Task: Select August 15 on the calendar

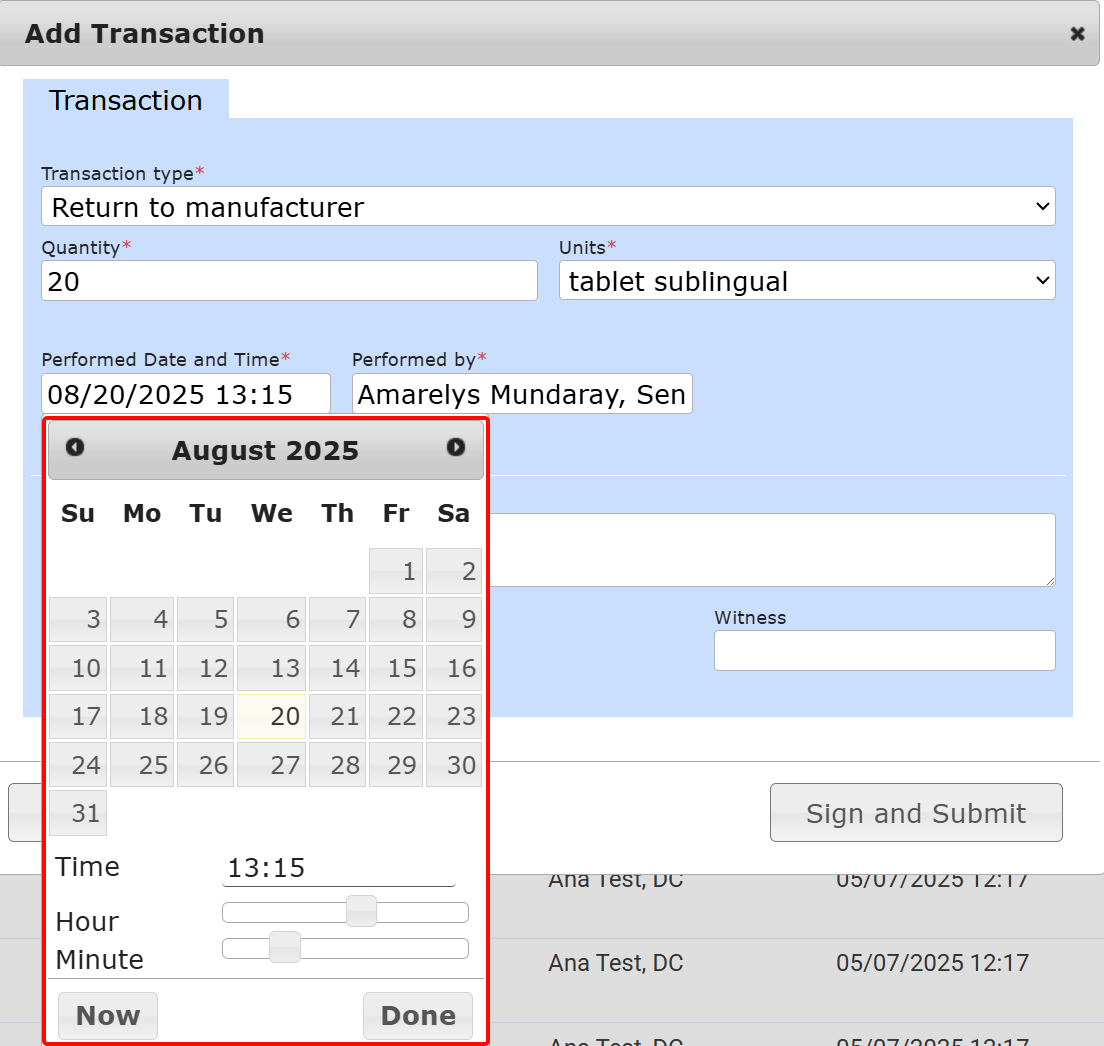Action: click(396, 668)
